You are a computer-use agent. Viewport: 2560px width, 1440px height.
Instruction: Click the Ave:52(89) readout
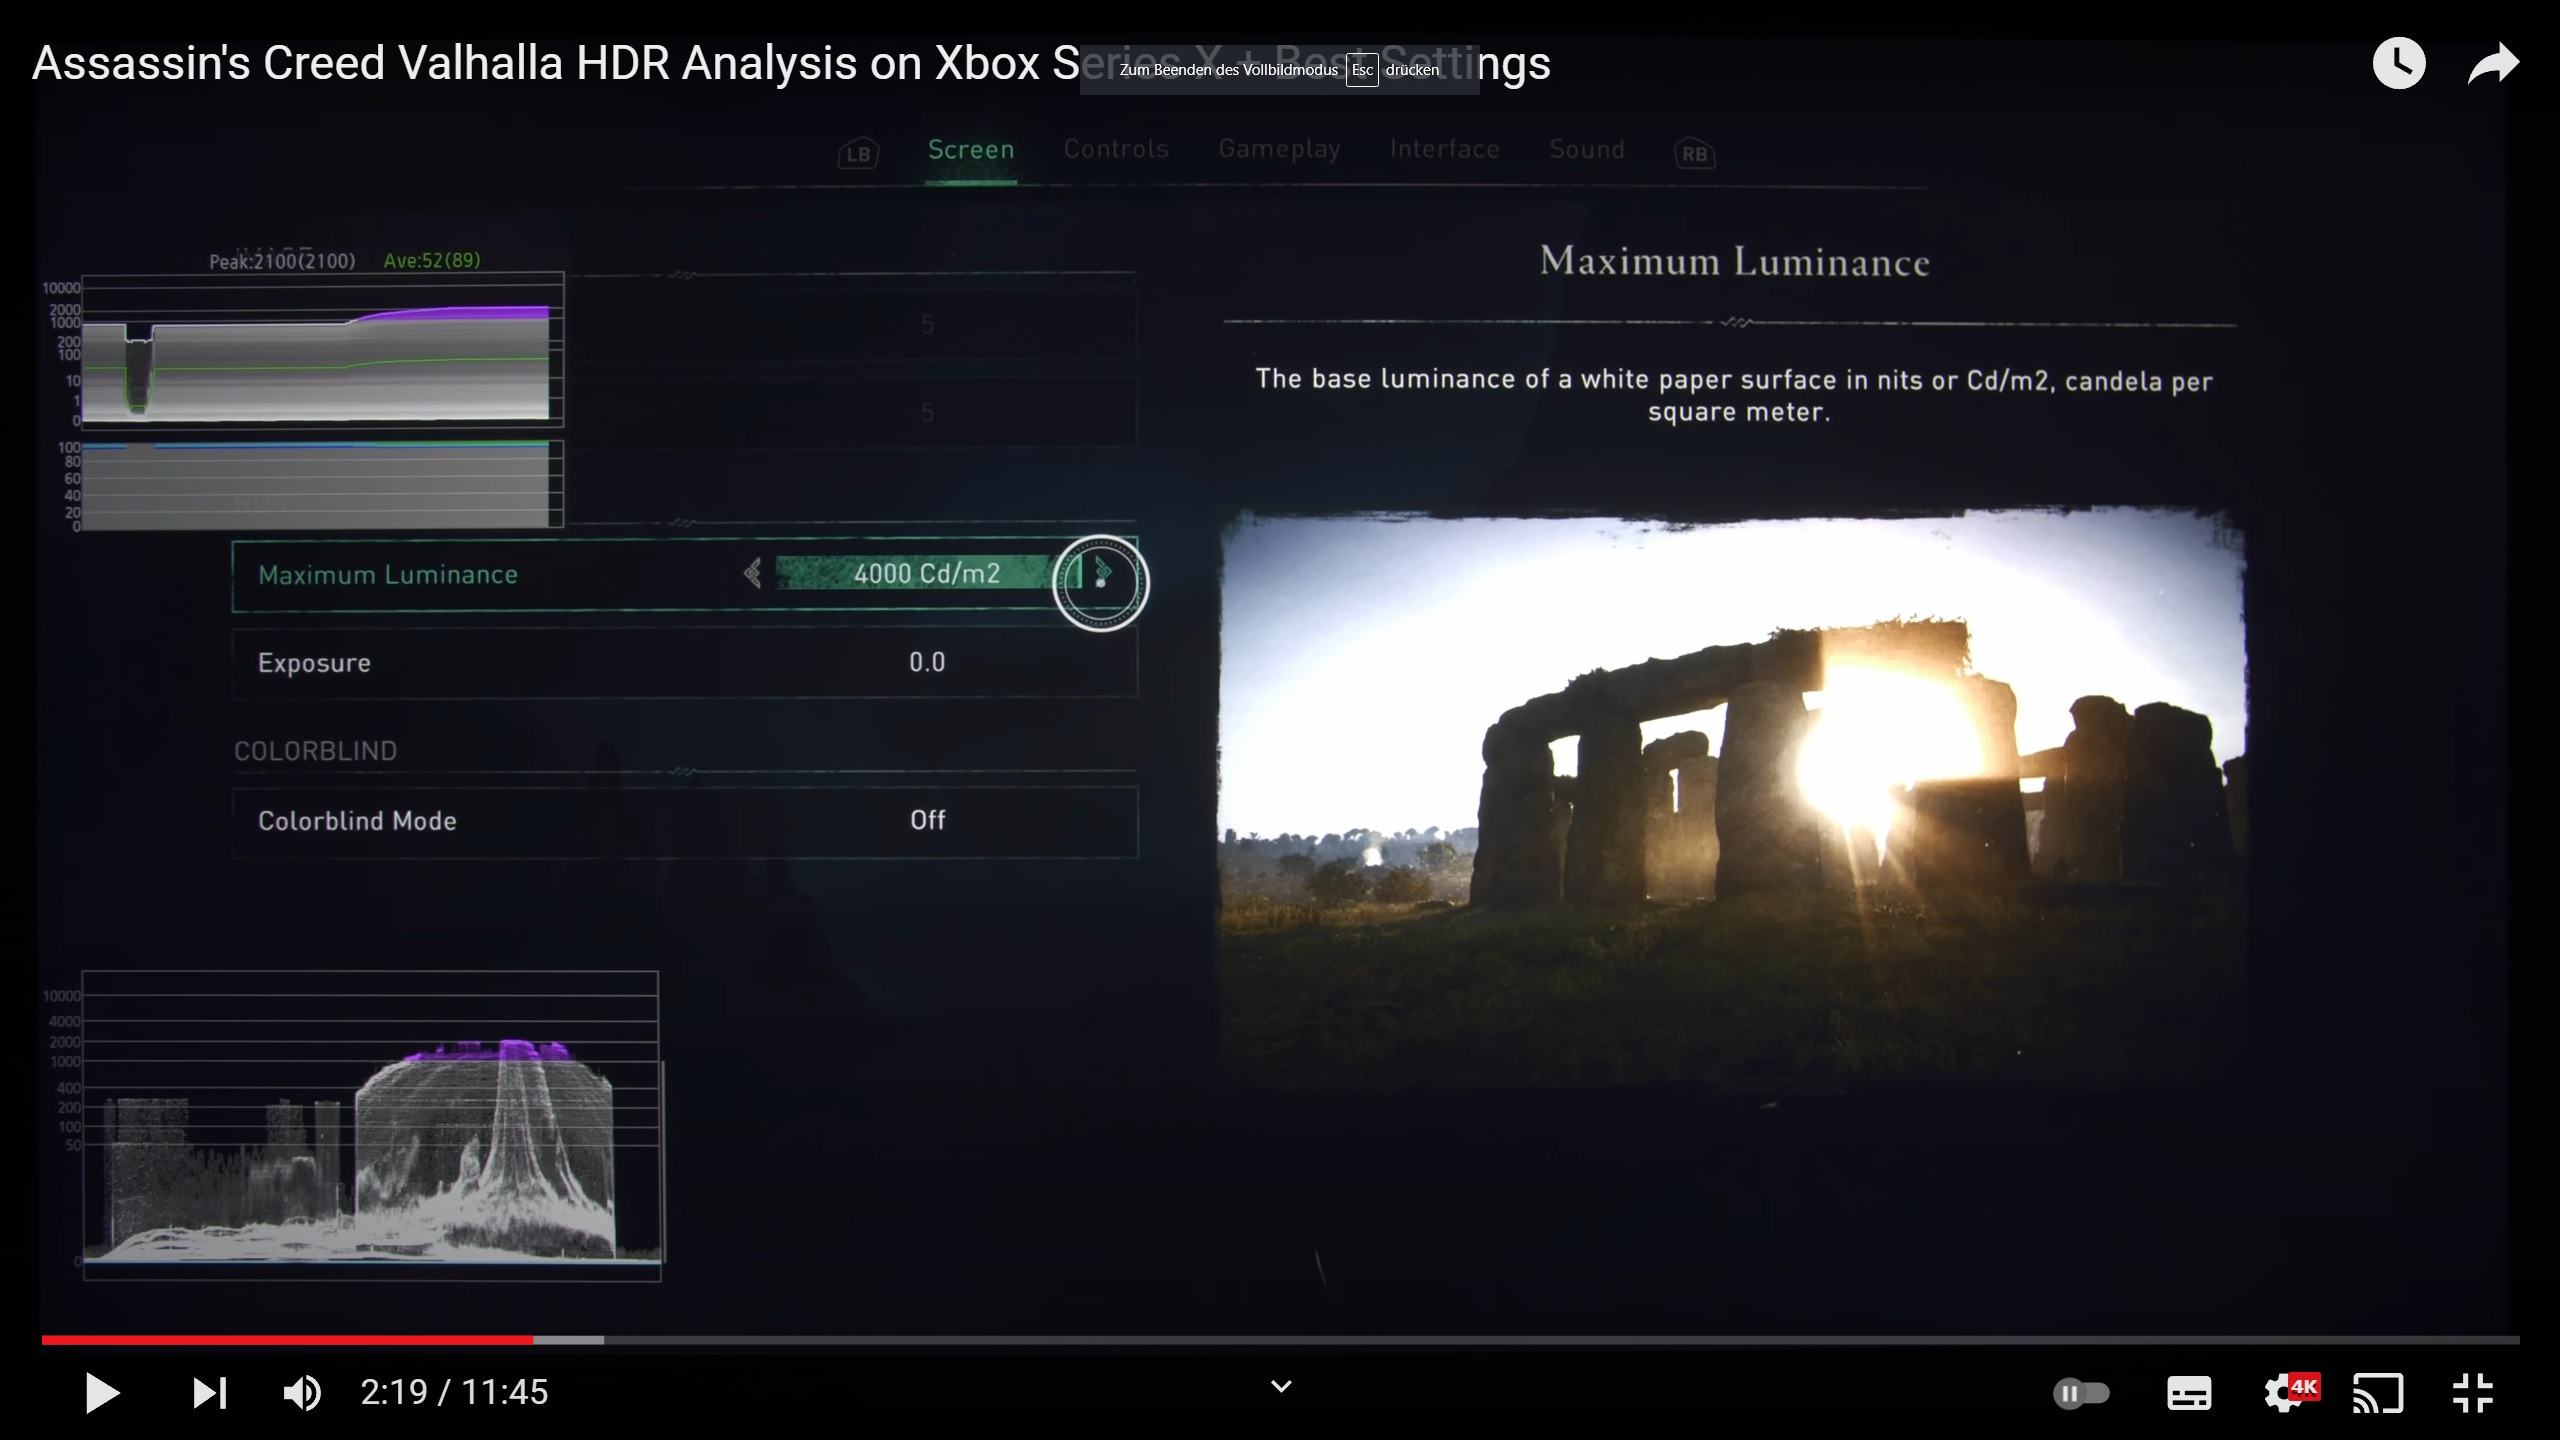[x=432, y=260]
